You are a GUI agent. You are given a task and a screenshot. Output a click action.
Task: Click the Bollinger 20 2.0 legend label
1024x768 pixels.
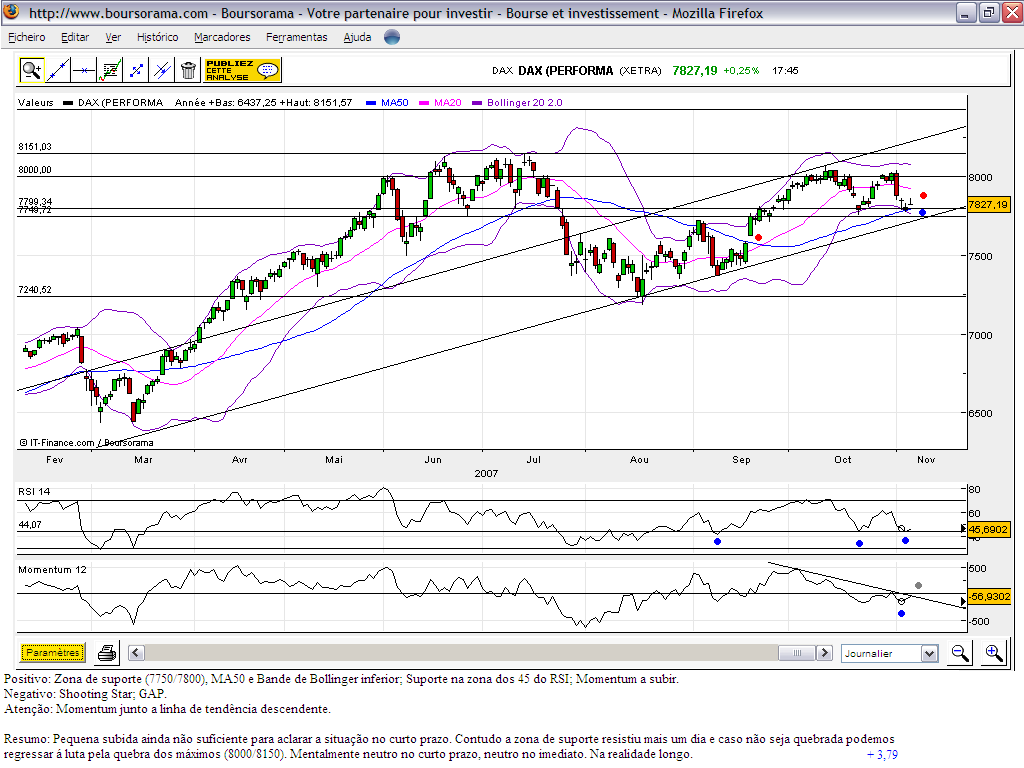coord(524,103)
